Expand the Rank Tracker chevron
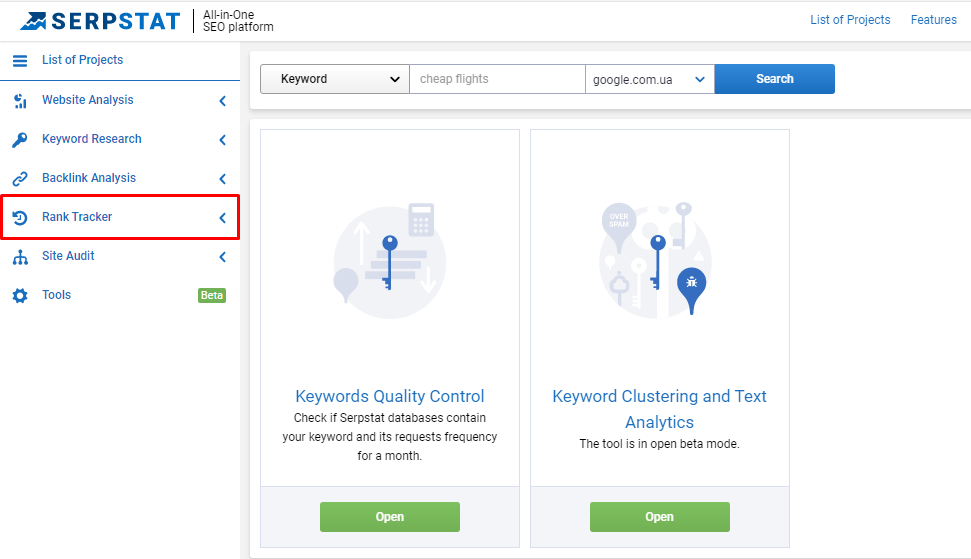971x559 pixels. pyautogui.click(x=222, y=217)
